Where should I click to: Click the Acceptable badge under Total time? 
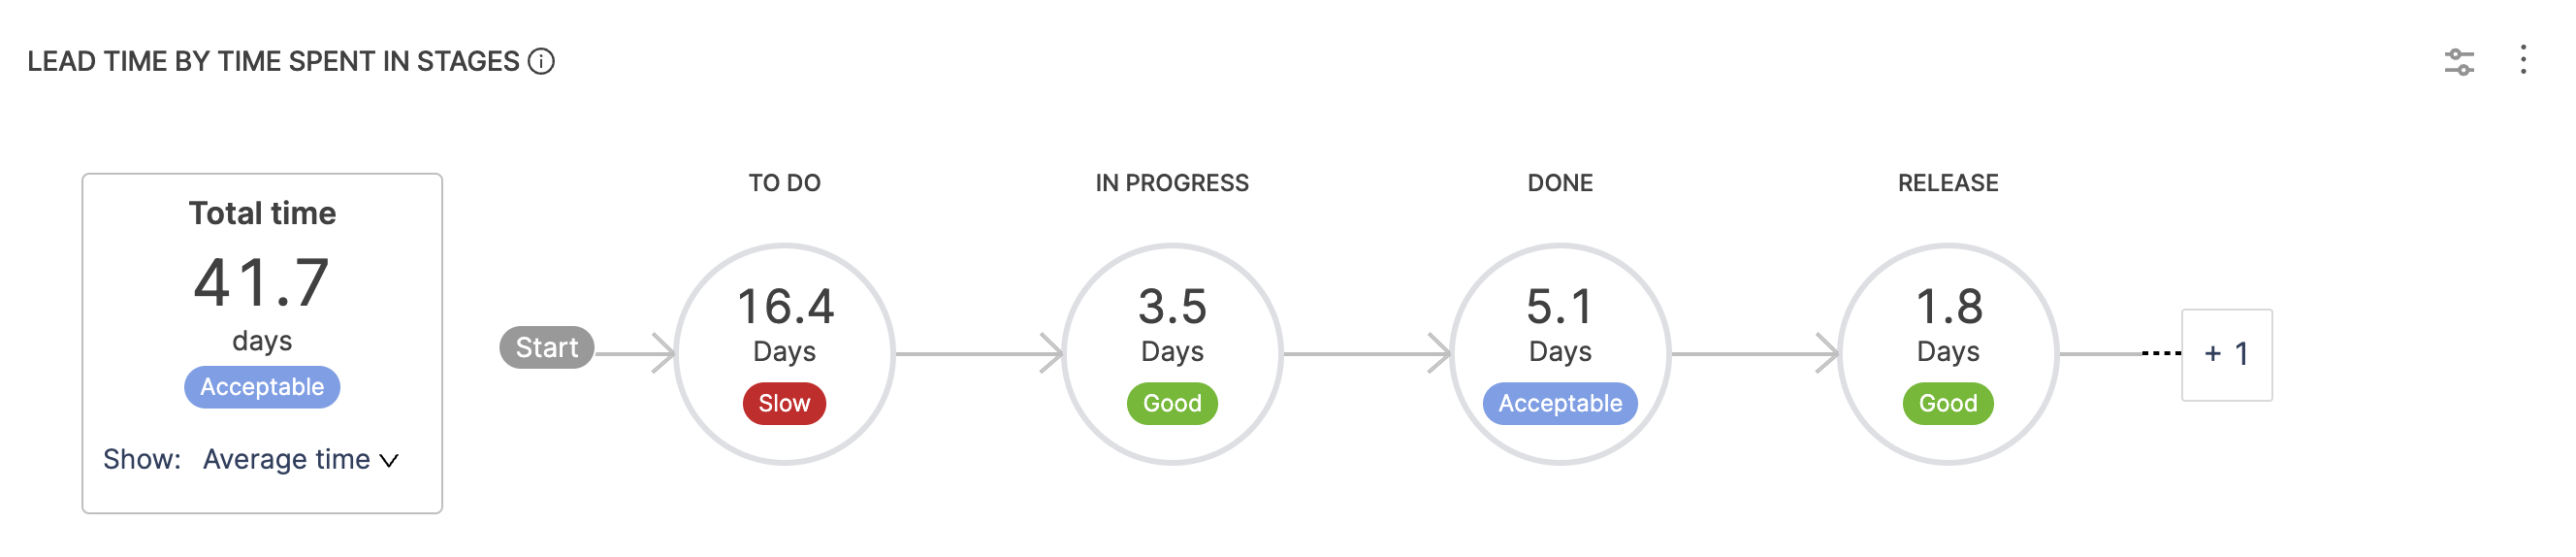pos(262,387)
